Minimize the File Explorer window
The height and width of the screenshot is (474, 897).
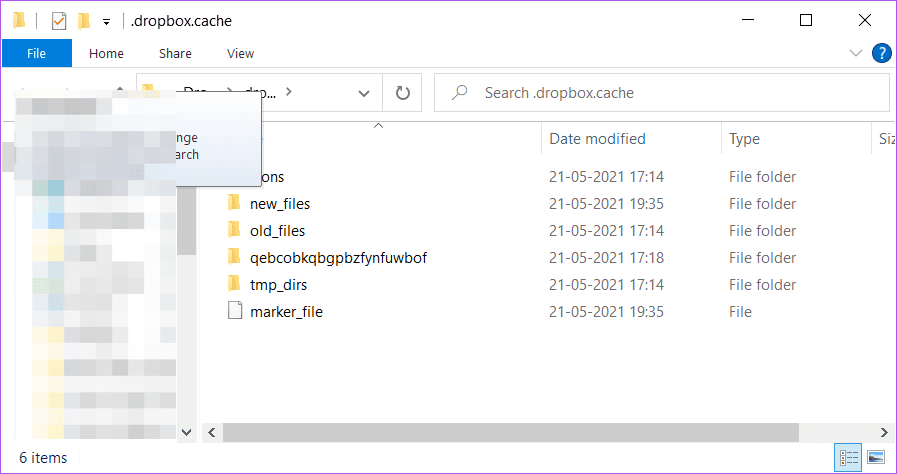[x=747, y=21]
